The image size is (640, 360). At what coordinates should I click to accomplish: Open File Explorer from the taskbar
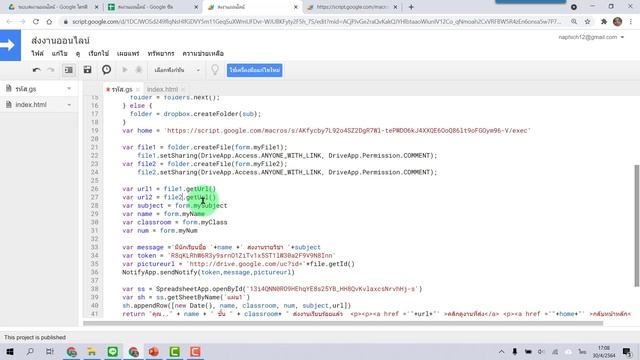92,351
